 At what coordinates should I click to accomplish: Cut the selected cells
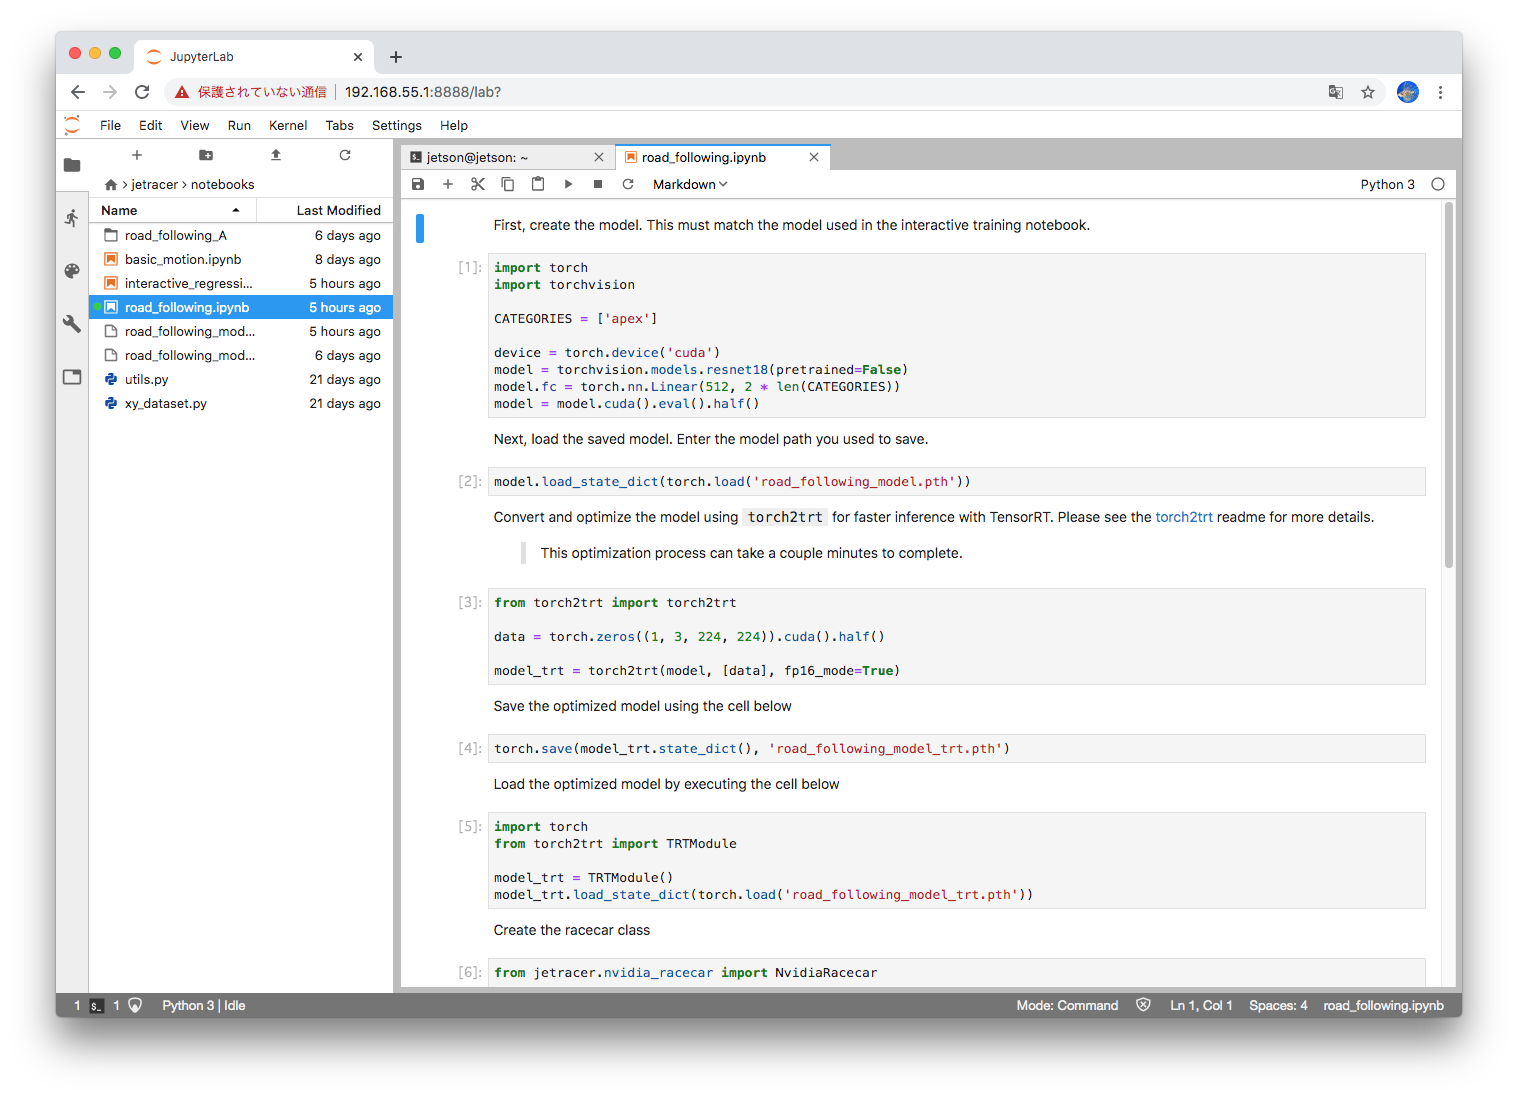(x=478, y=184)
